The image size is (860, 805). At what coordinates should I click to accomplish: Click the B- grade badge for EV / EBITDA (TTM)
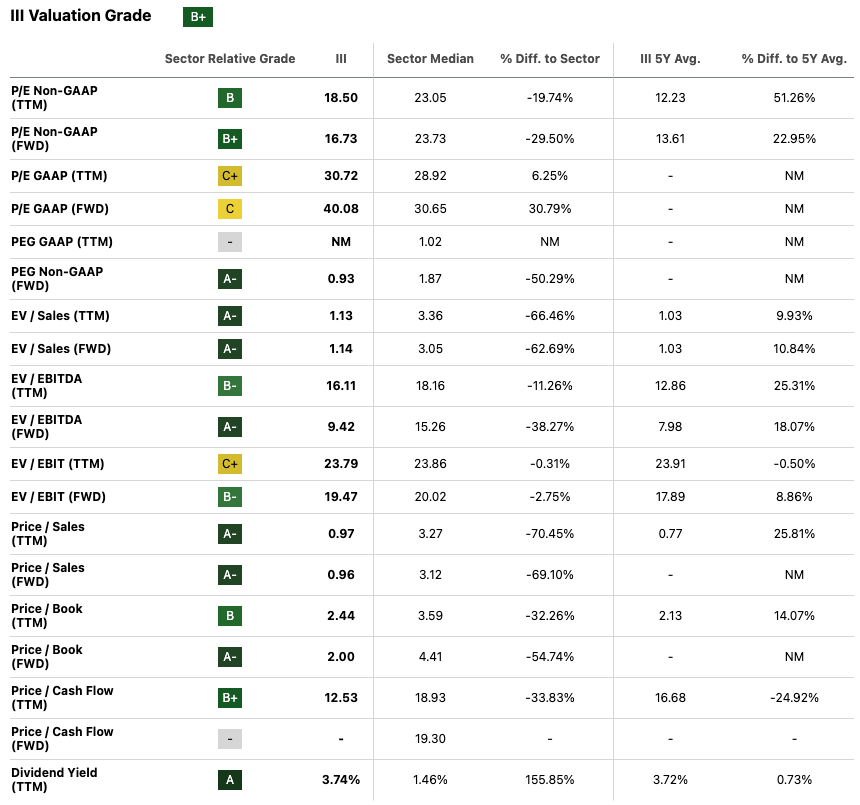tap(230, 386)
